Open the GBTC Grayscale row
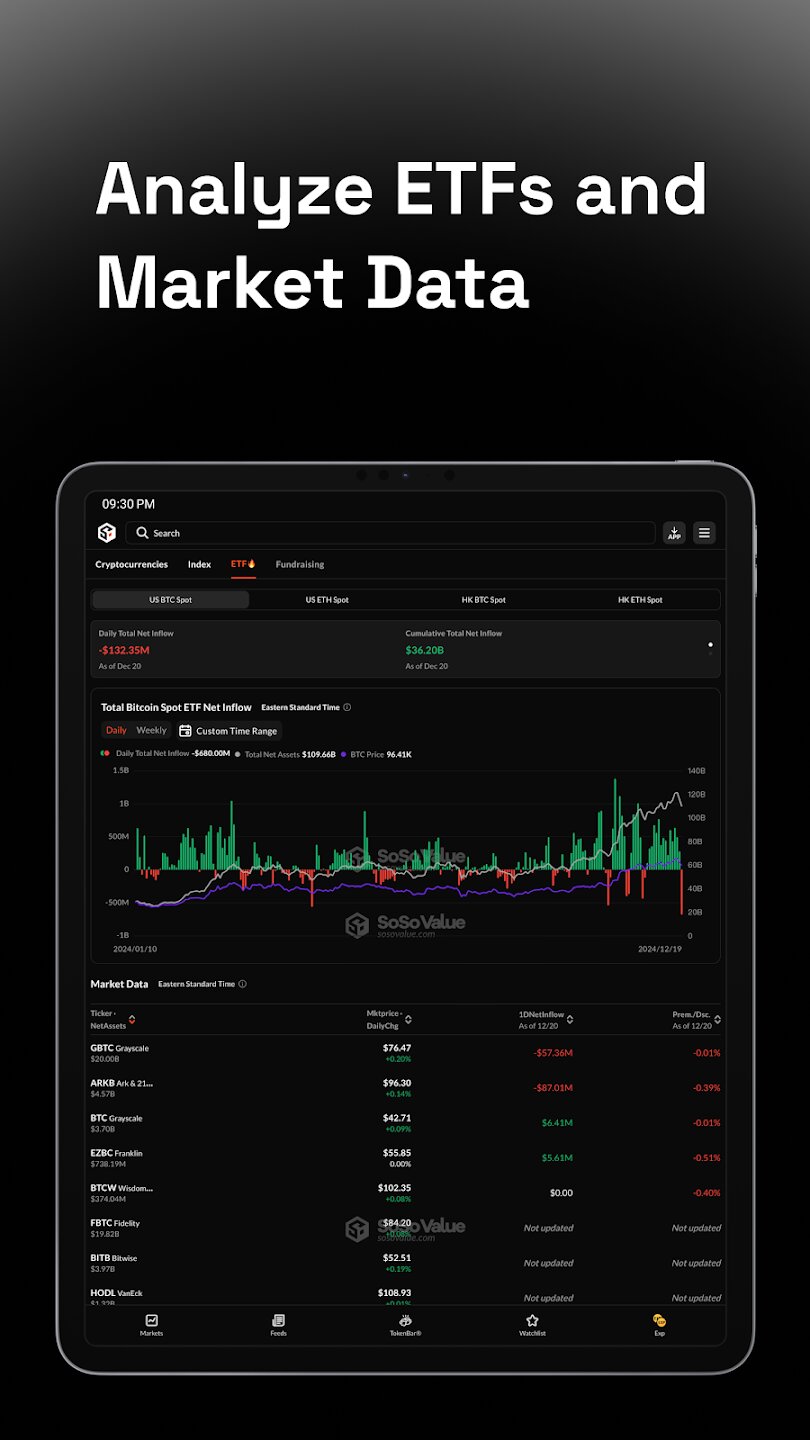The image size is (810, 1440). pos(405,1053)
